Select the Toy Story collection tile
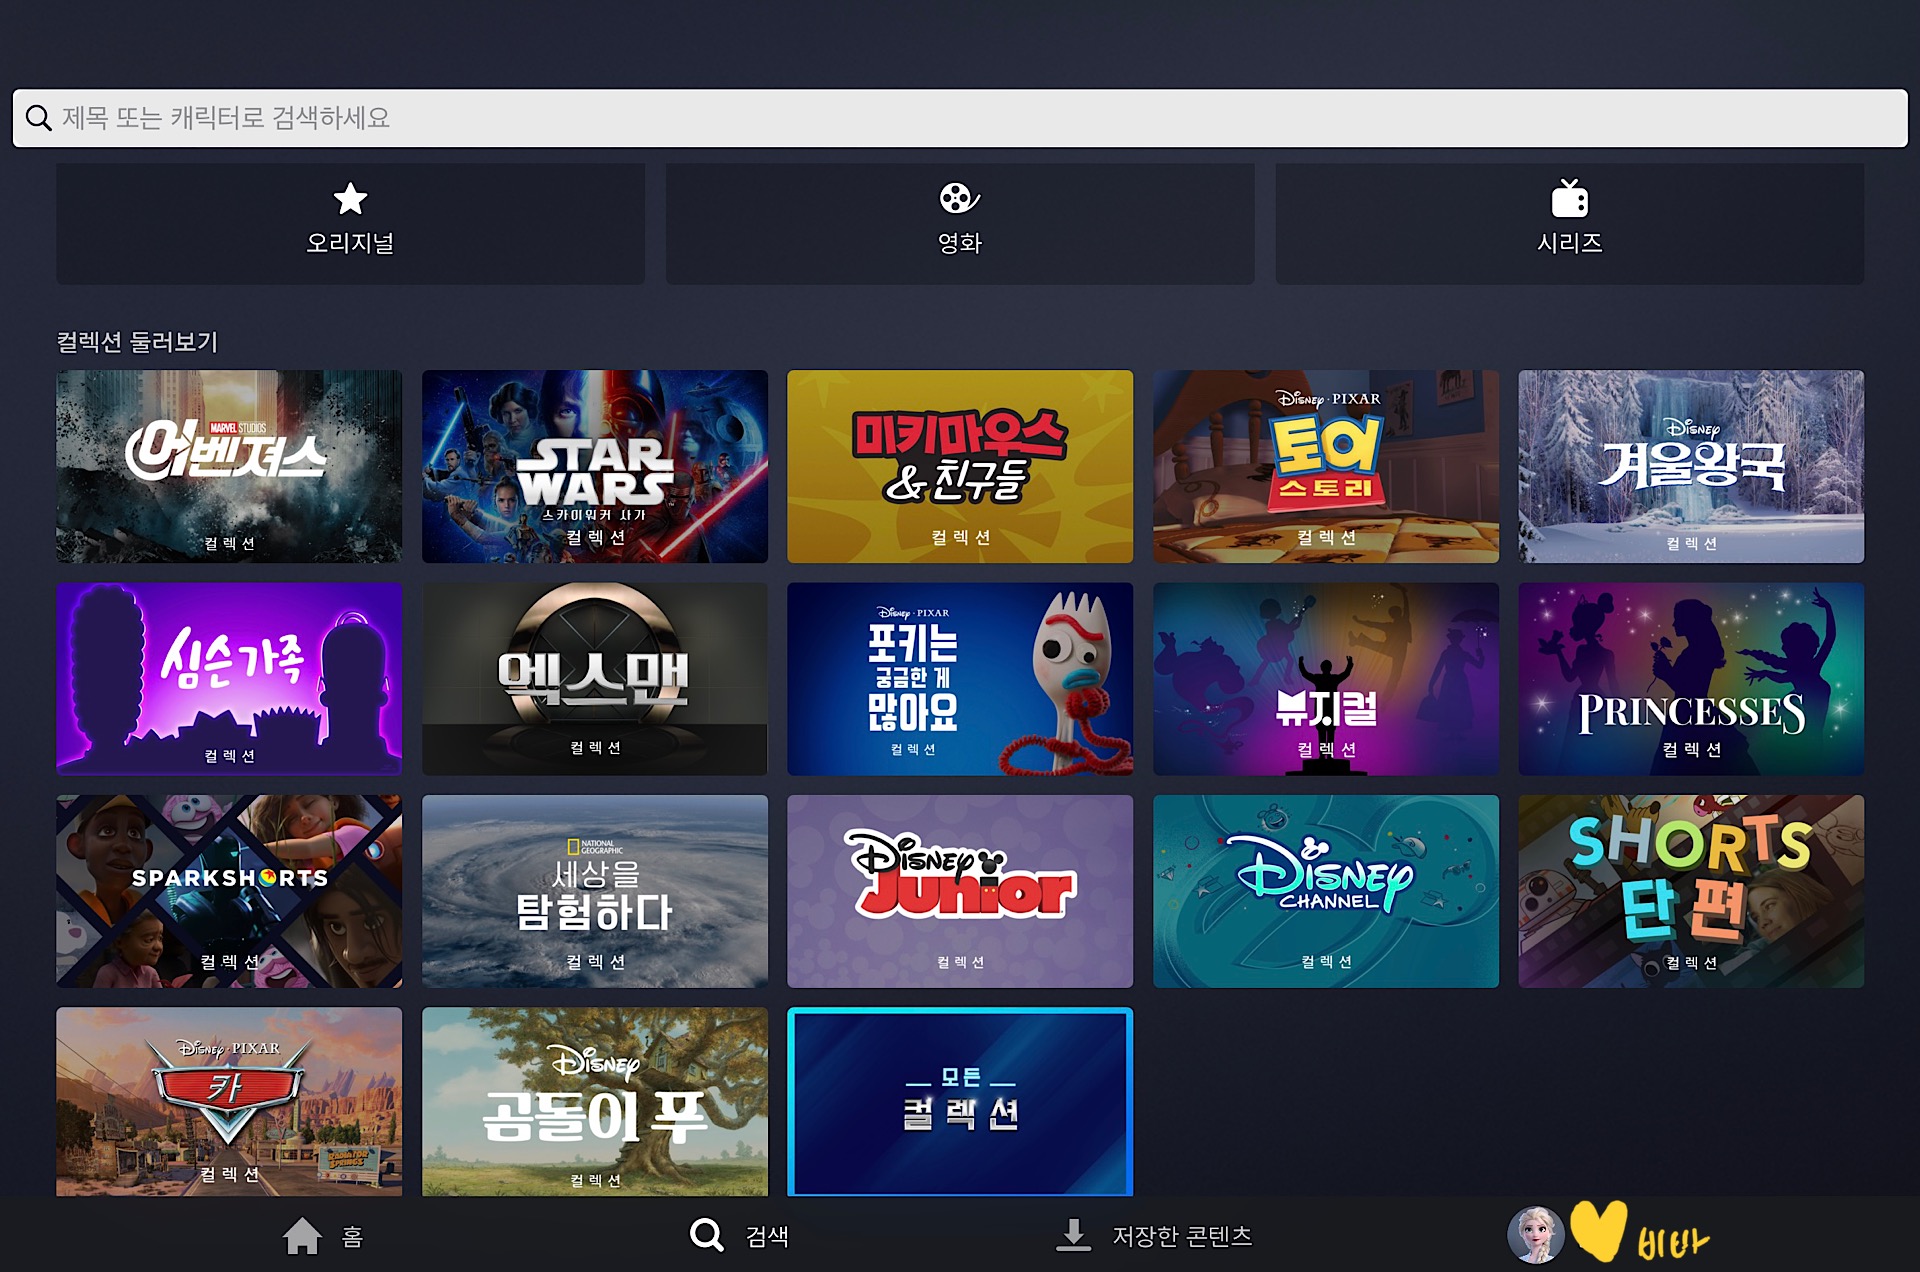1920x1272 pixels. coord(1325,466)
